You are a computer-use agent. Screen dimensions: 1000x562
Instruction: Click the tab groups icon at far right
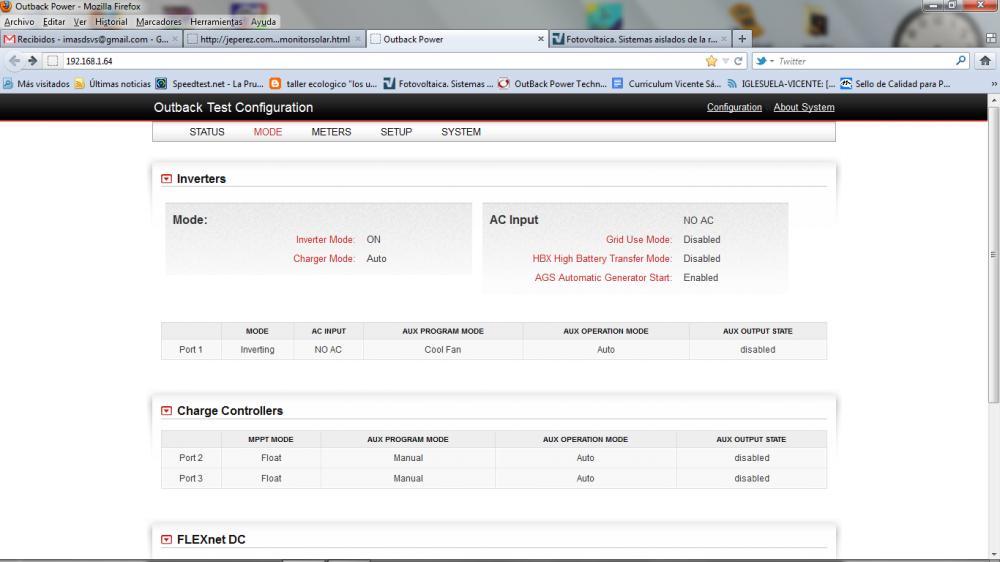(x=991, y=39)
